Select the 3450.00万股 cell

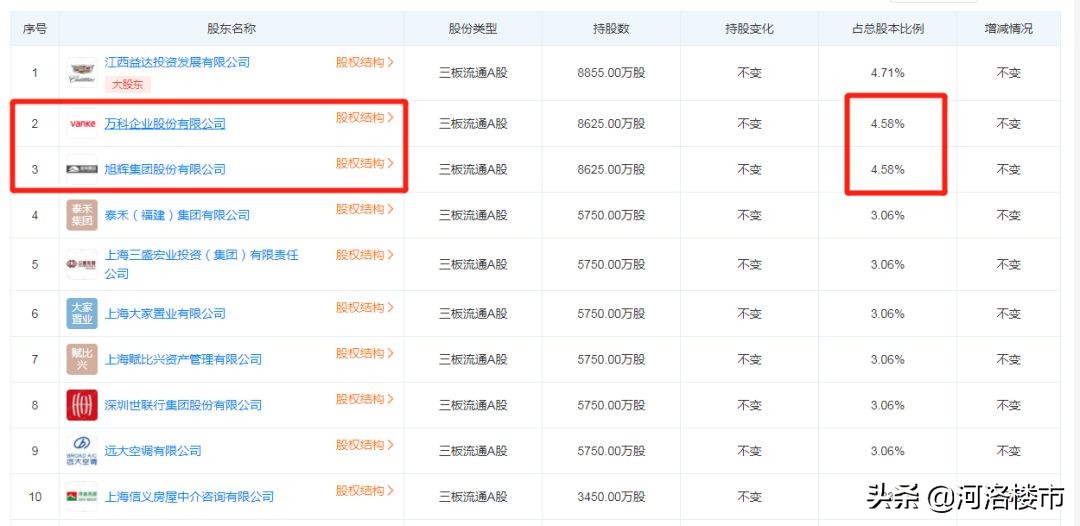(x=611, y=496)
